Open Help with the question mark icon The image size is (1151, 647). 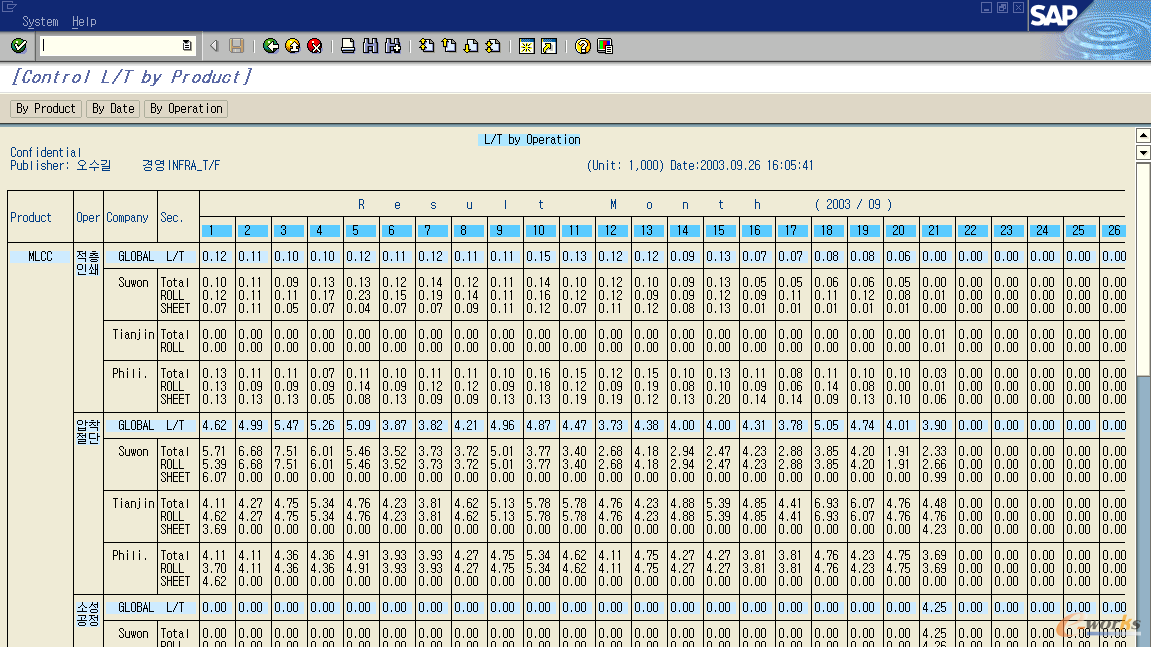click(583, 46)
